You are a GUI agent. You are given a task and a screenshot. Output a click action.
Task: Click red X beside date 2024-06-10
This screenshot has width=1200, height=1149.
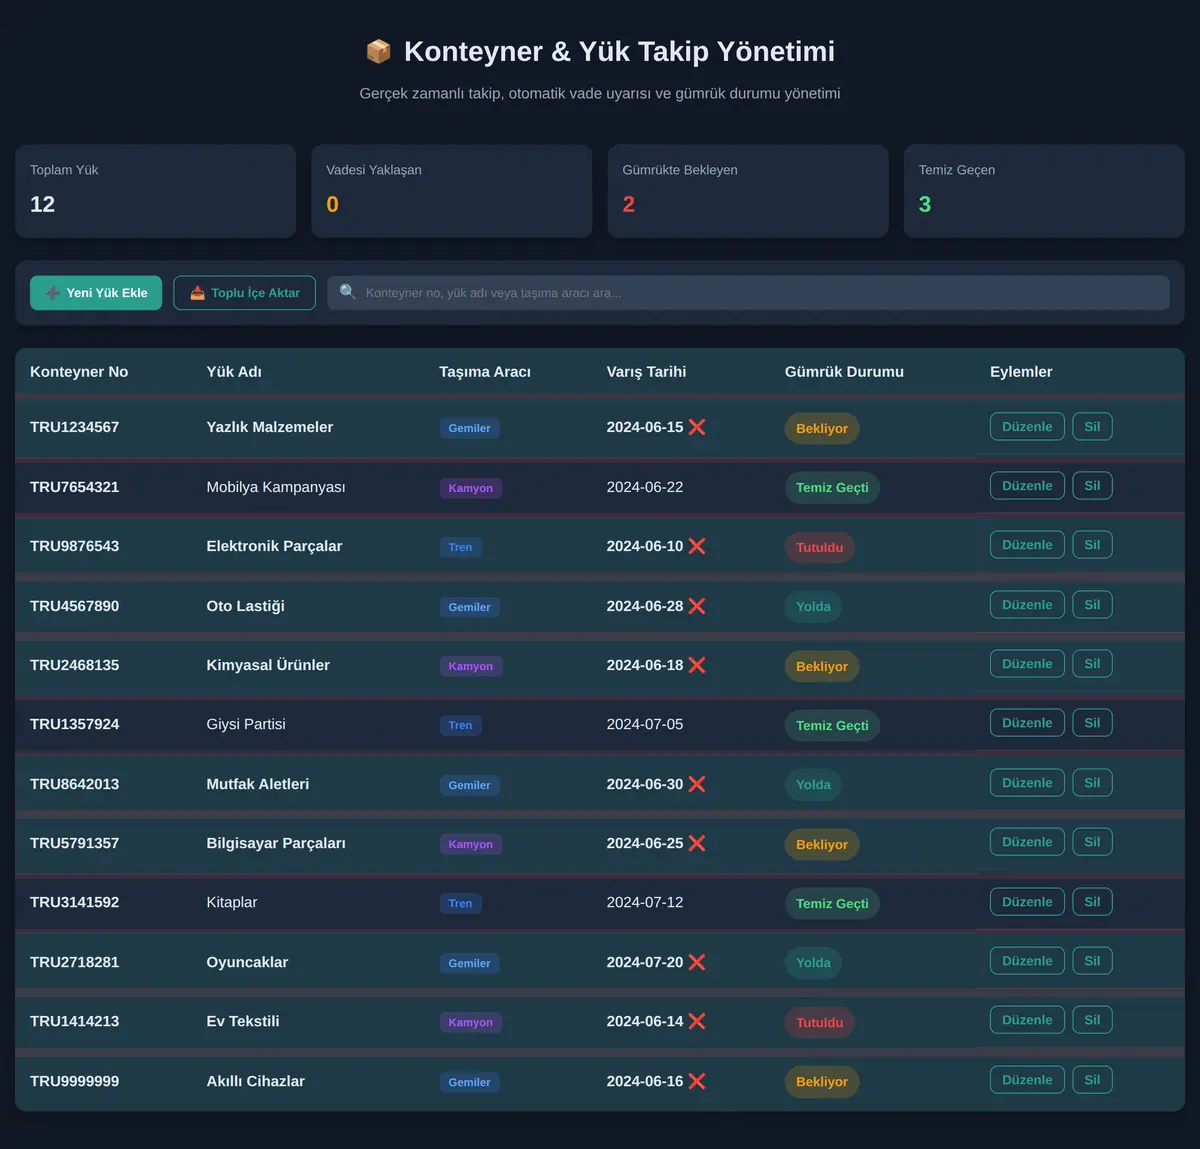point(697,546)
